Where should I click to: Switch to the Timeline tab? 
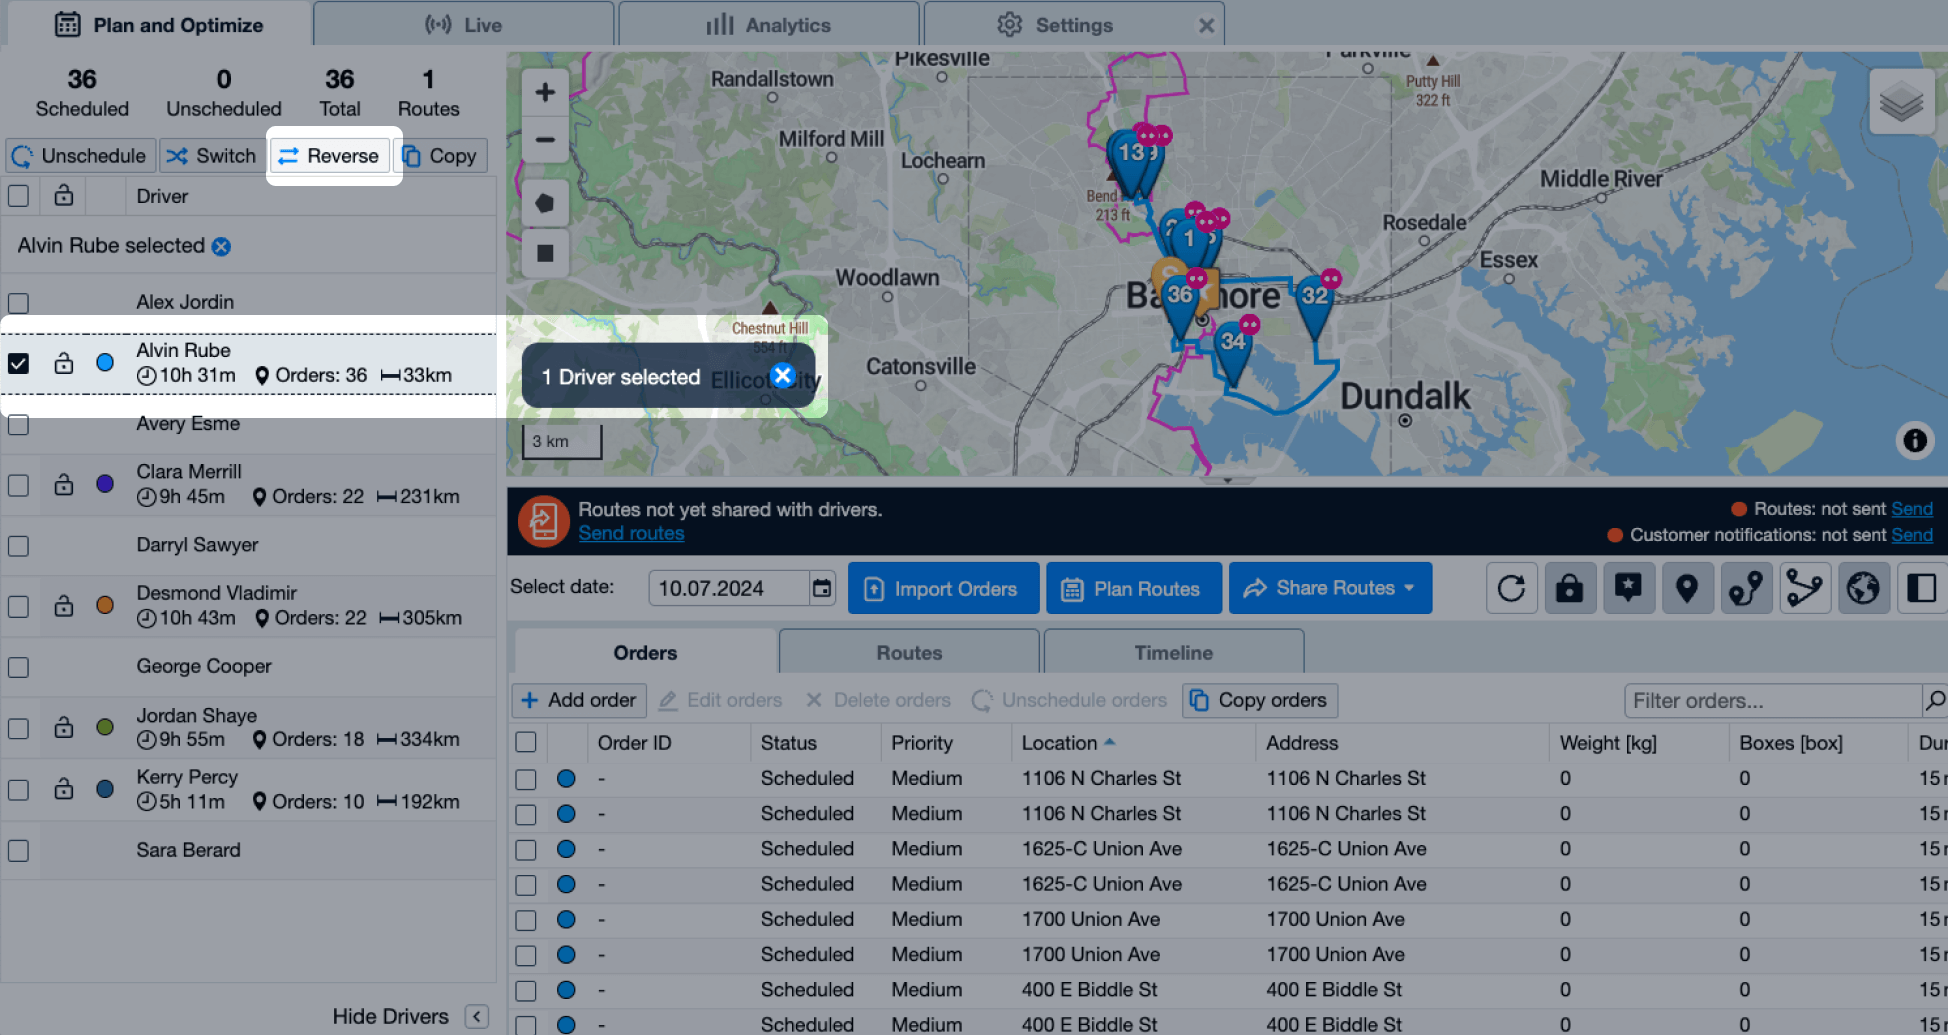coord(1173,652)
